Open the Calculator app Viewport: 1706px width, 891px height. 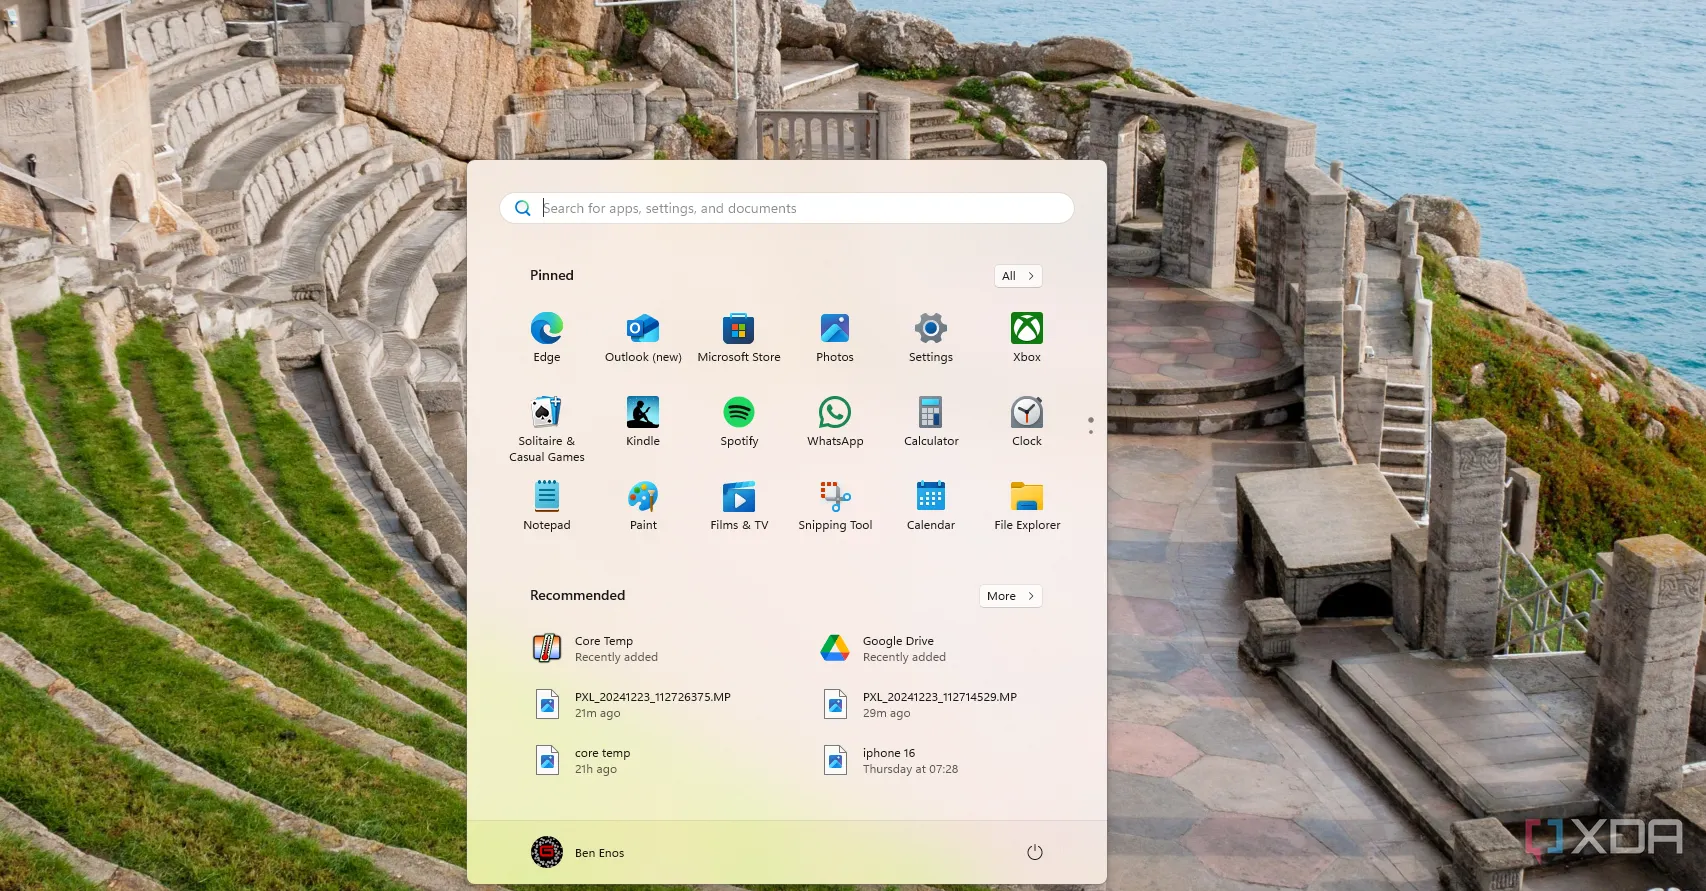click(x=931, y=422)
